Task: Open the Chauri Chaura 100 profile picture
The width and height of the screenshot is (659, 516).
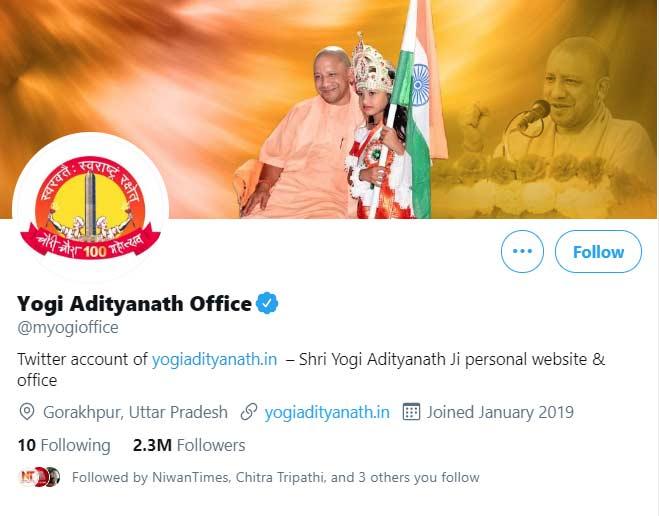Action: (90, 207)
